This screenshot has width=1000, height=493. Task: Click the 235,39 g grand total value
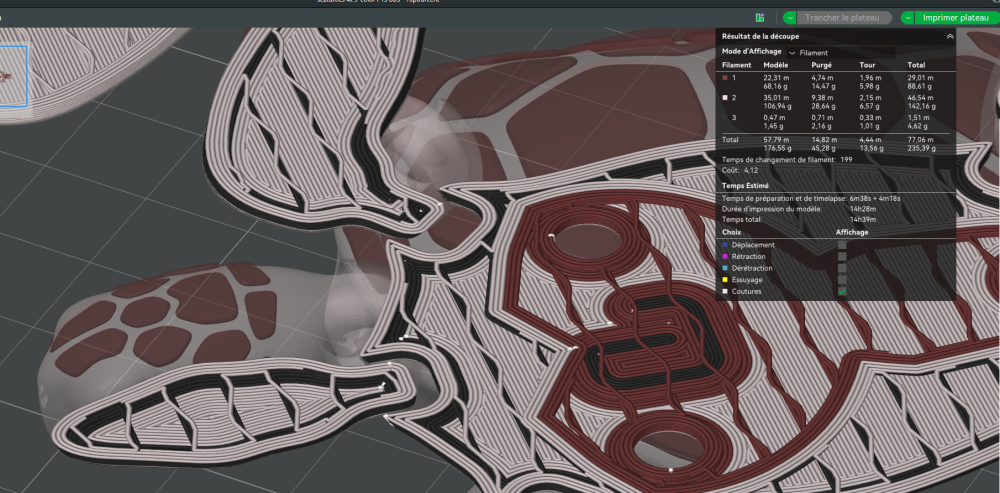(922, 148)
